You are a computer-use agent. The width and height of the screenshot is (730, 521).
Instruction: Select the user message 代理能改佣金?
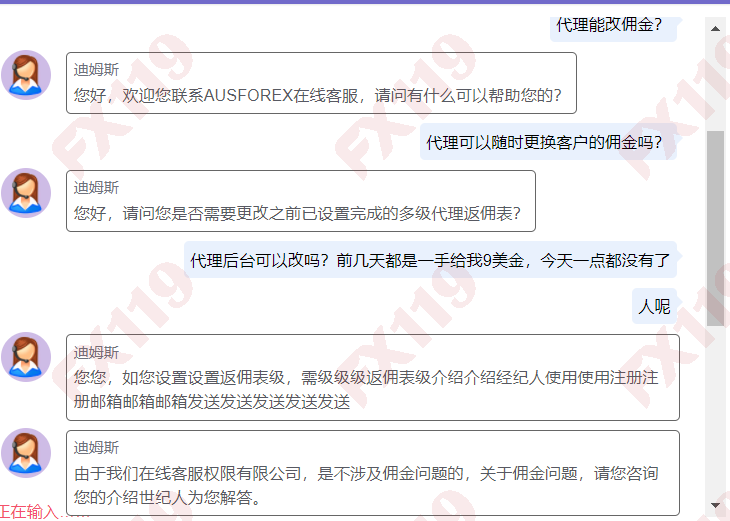click(609, 25)
